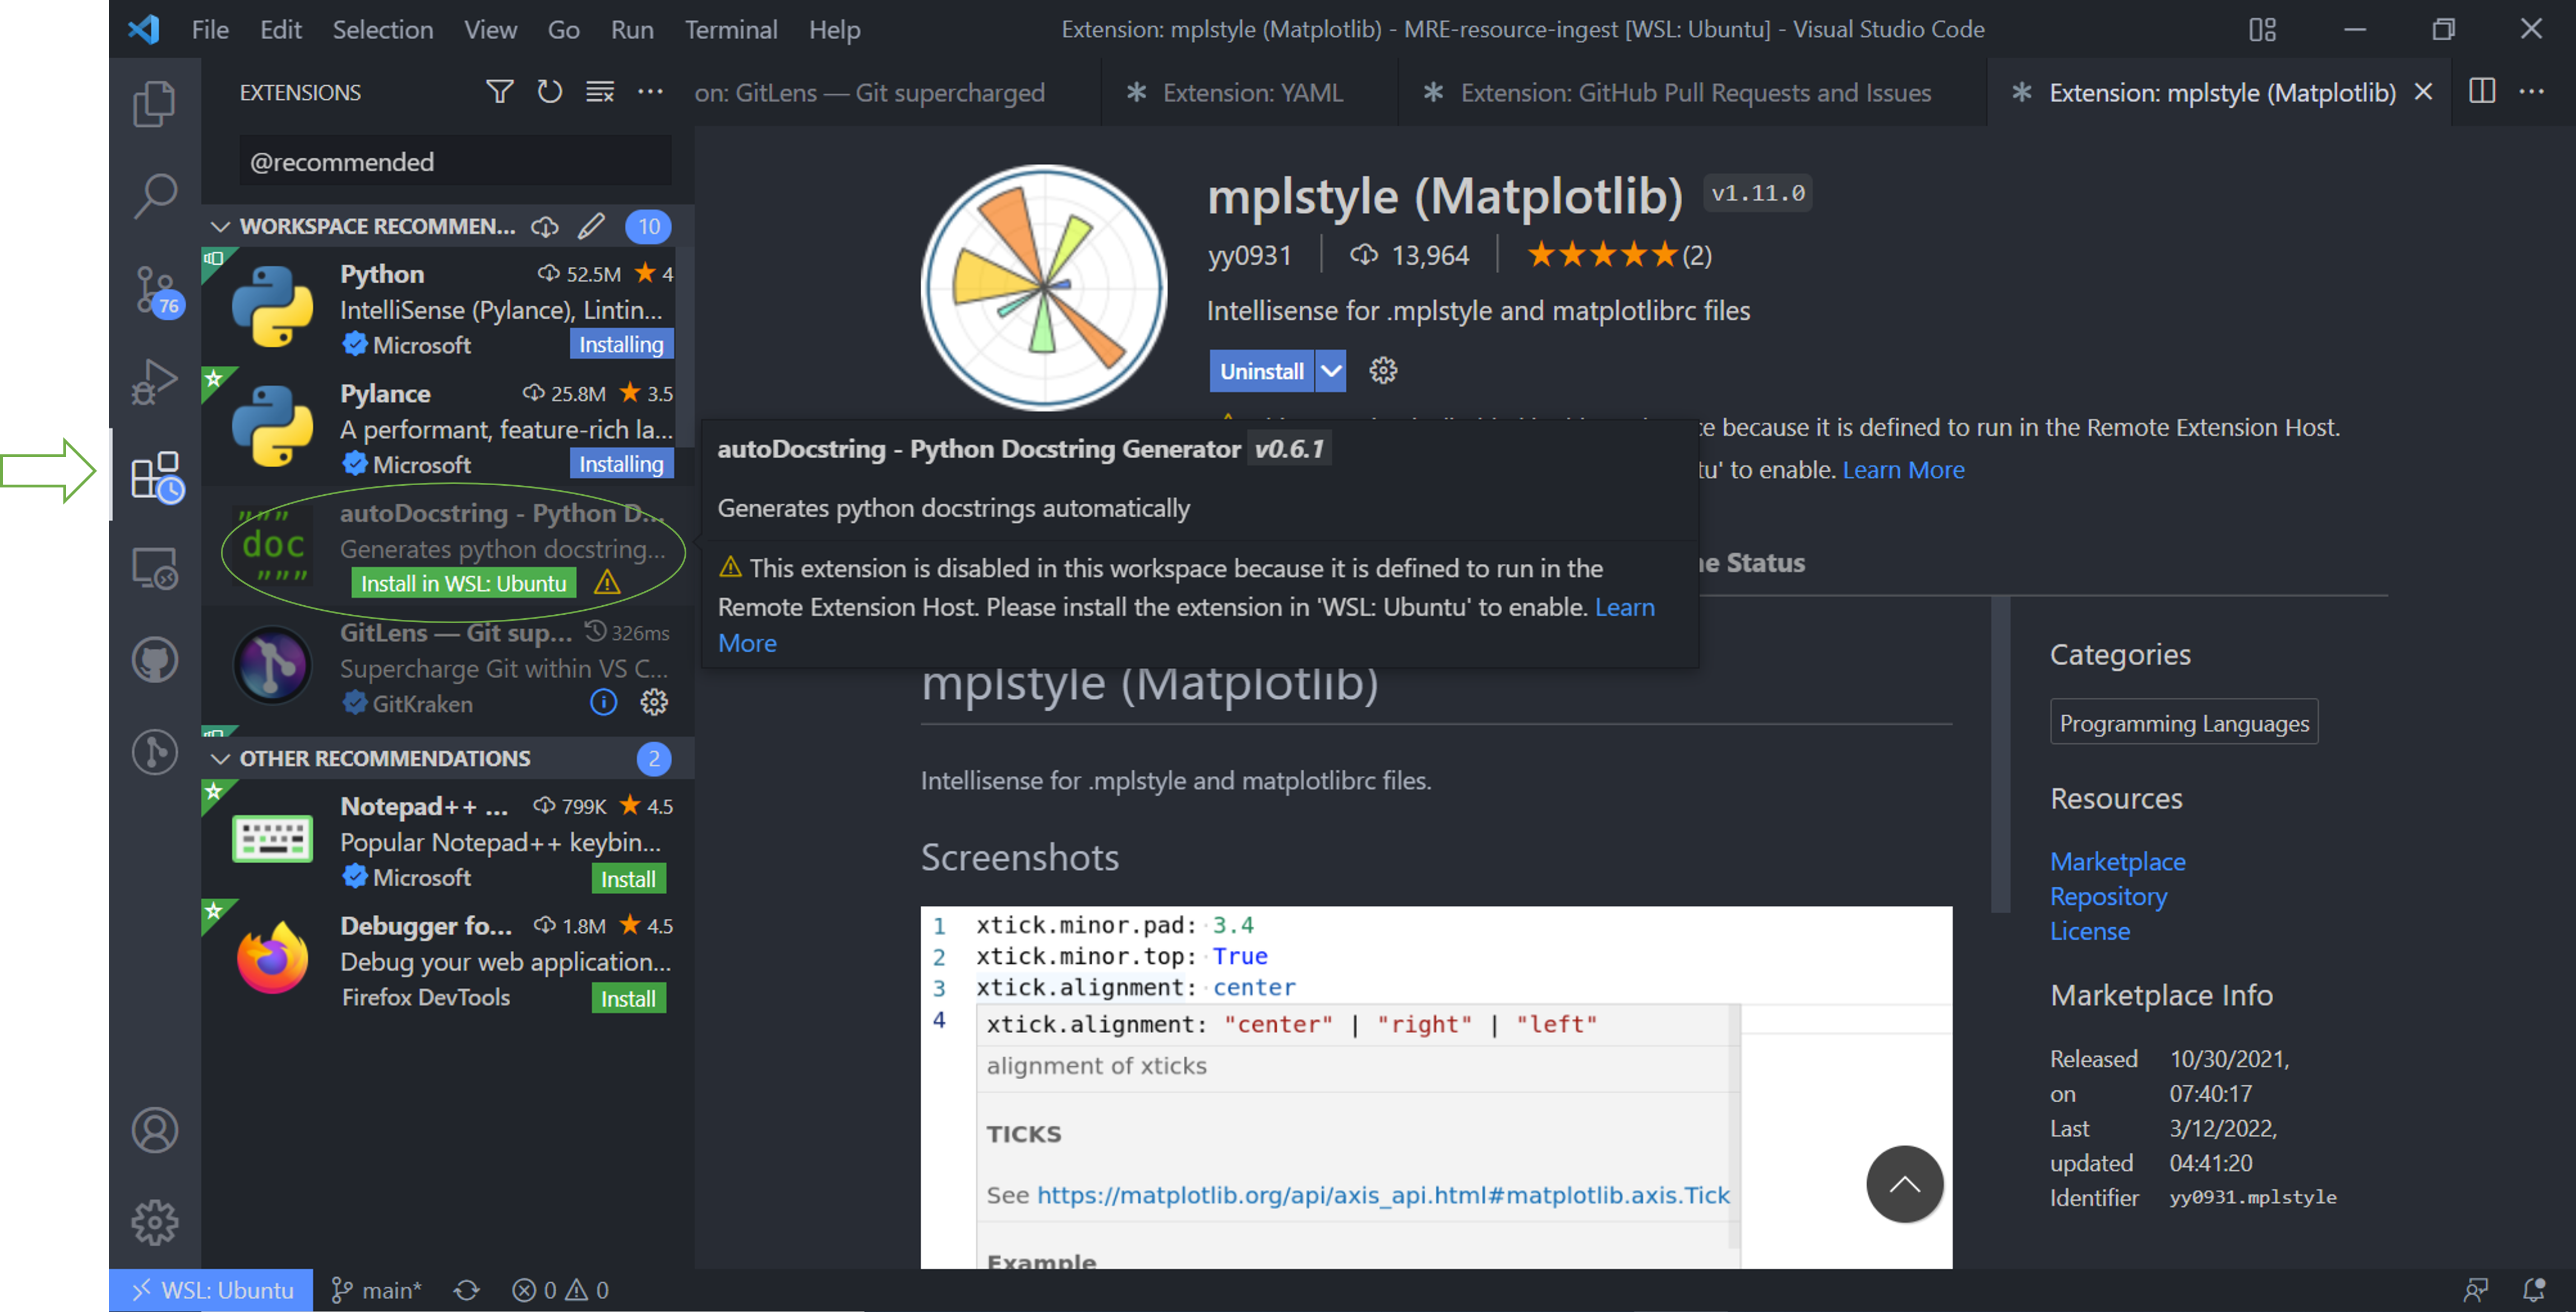
Task: Install workspace recommended extensions cloud icon
Action: [544, 227]
